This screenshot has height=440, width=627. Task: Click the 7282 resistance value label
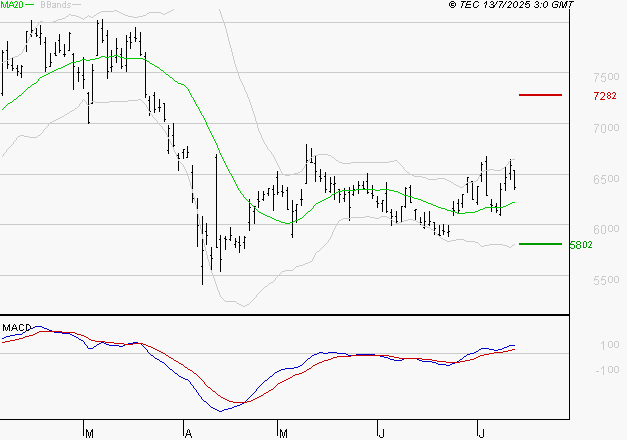click(x=604, y=96)
